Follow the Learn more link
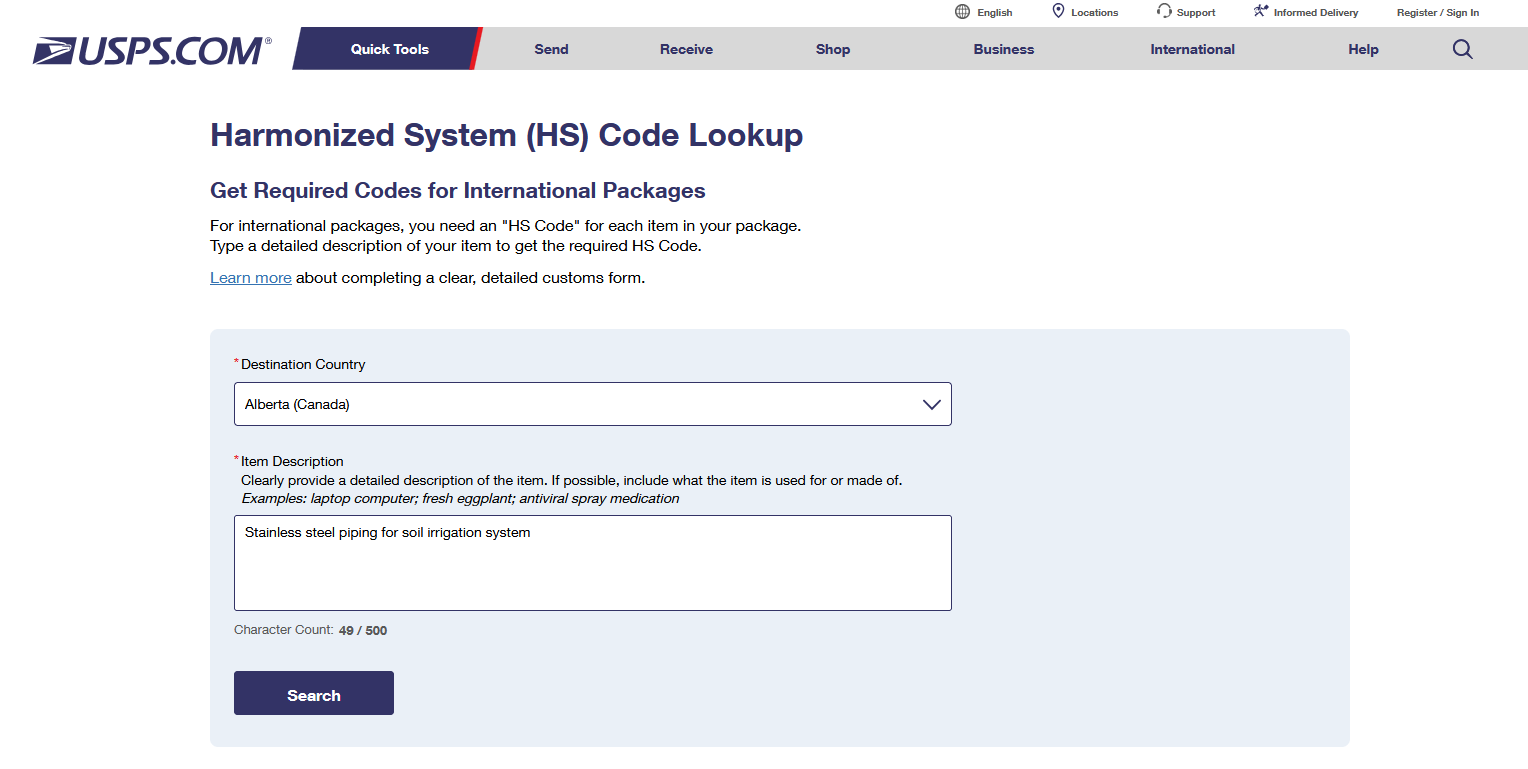The width and height of the screenshot is (1528, 769). pyautogui.click(x=251, y=278)
